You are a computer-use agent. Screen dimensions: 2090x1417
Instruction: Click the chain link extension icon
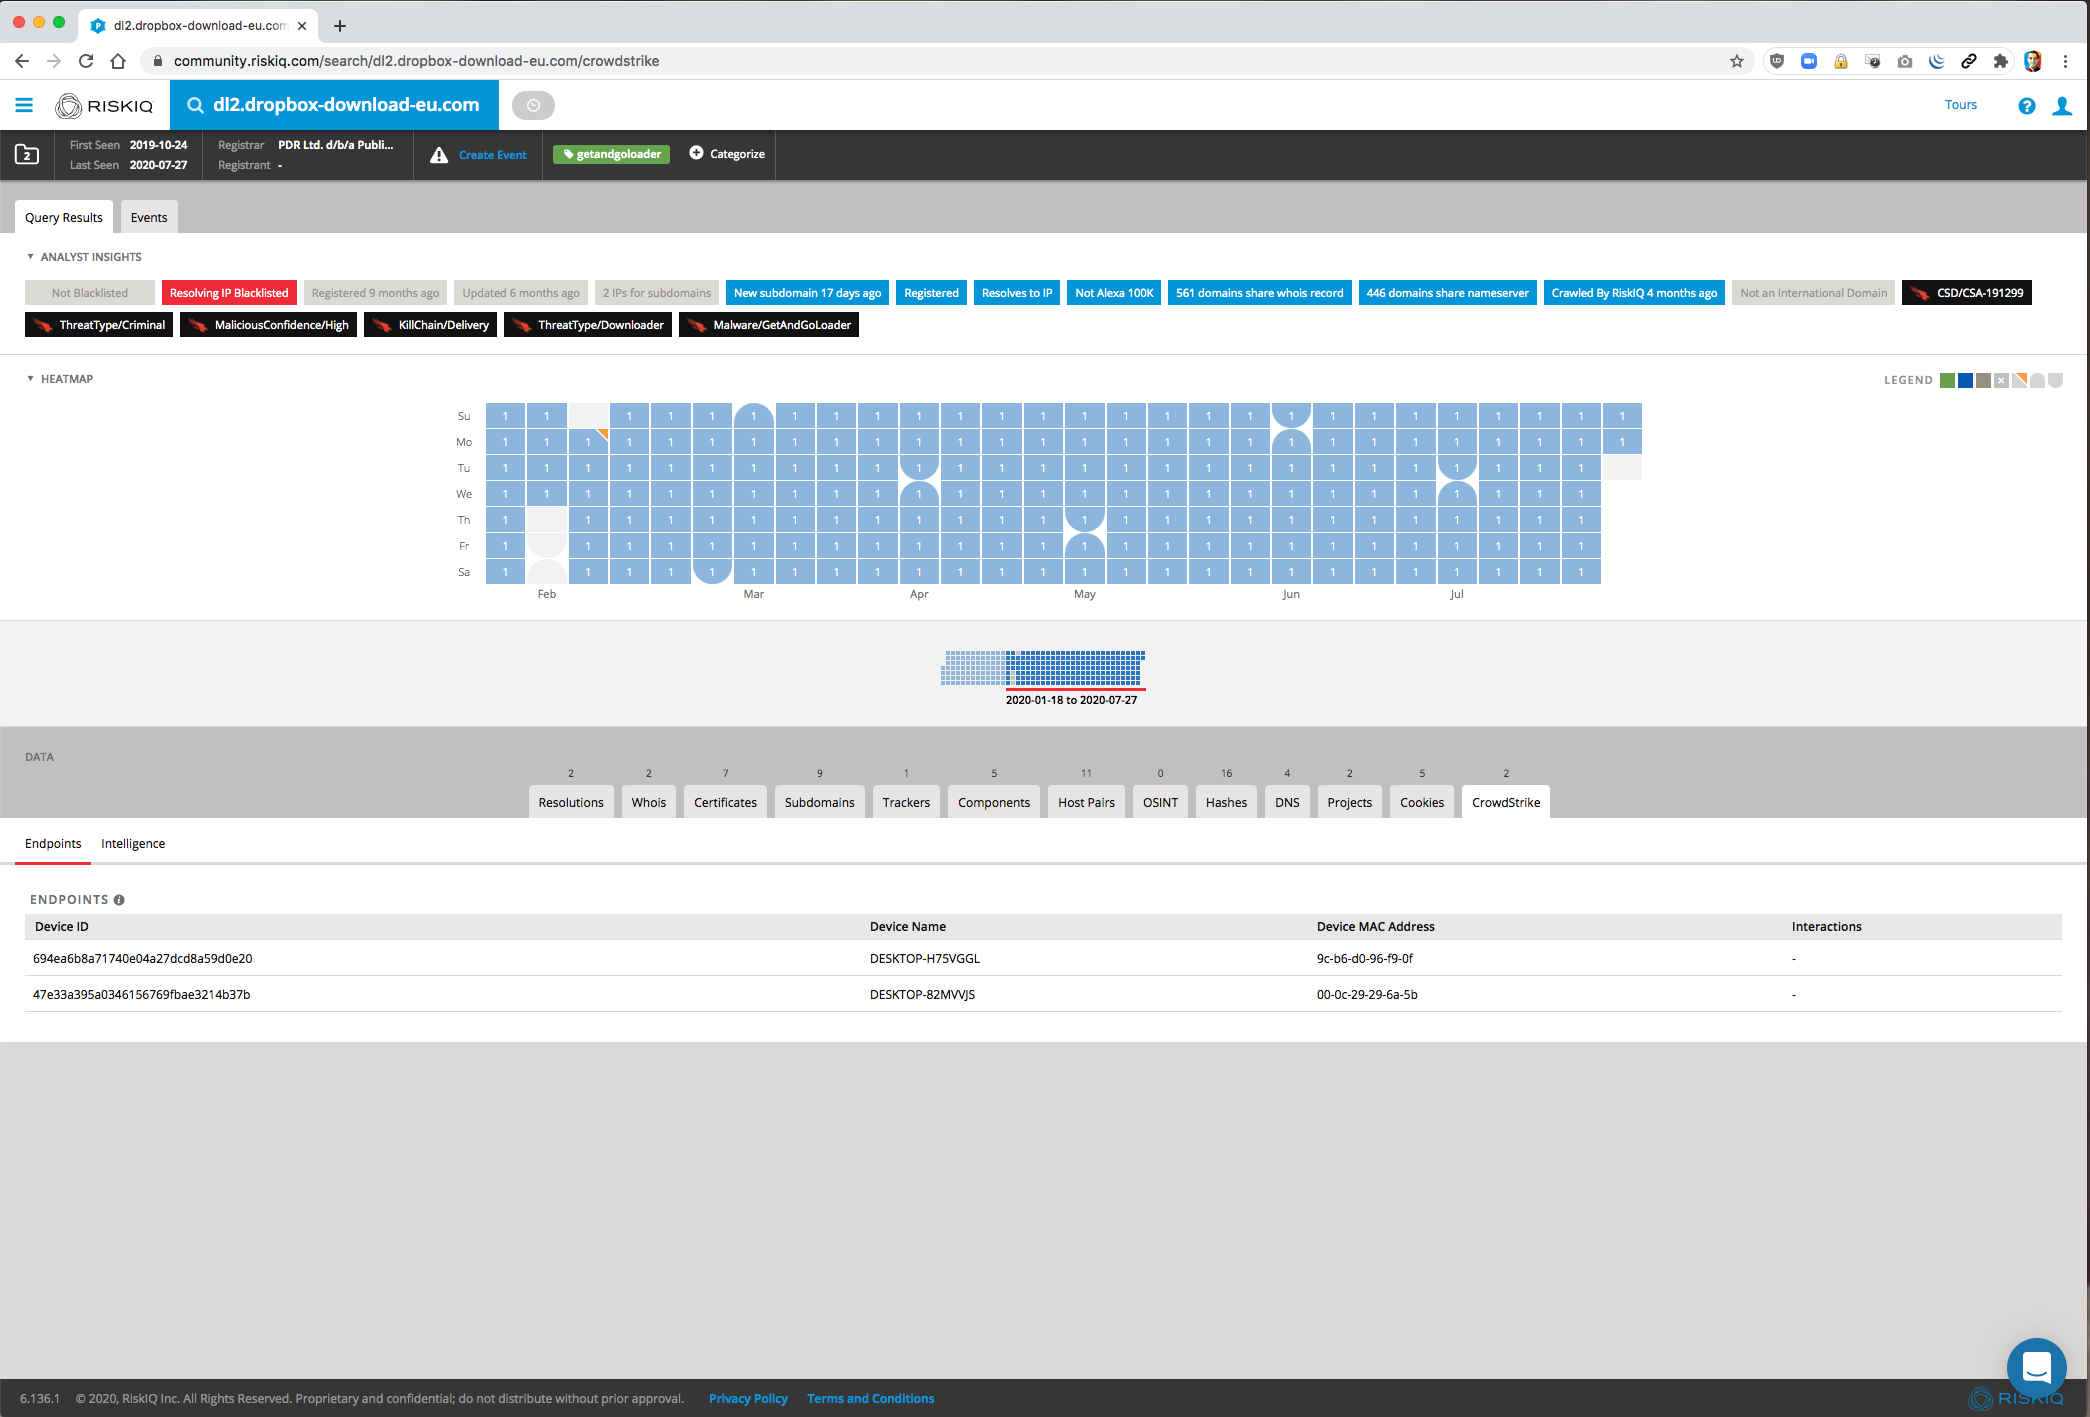point(1969,61)
